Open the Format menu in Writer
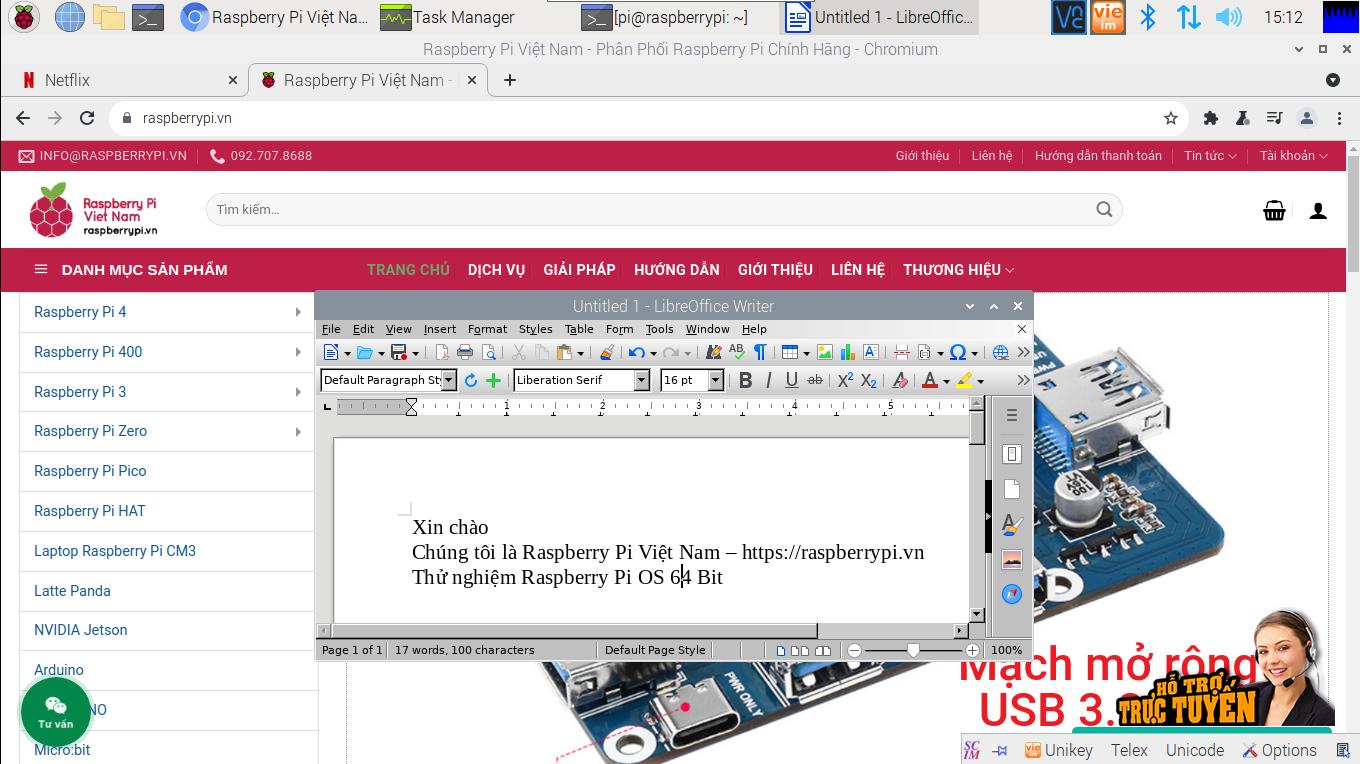The image size is (1360, 764). click(487, 329)
